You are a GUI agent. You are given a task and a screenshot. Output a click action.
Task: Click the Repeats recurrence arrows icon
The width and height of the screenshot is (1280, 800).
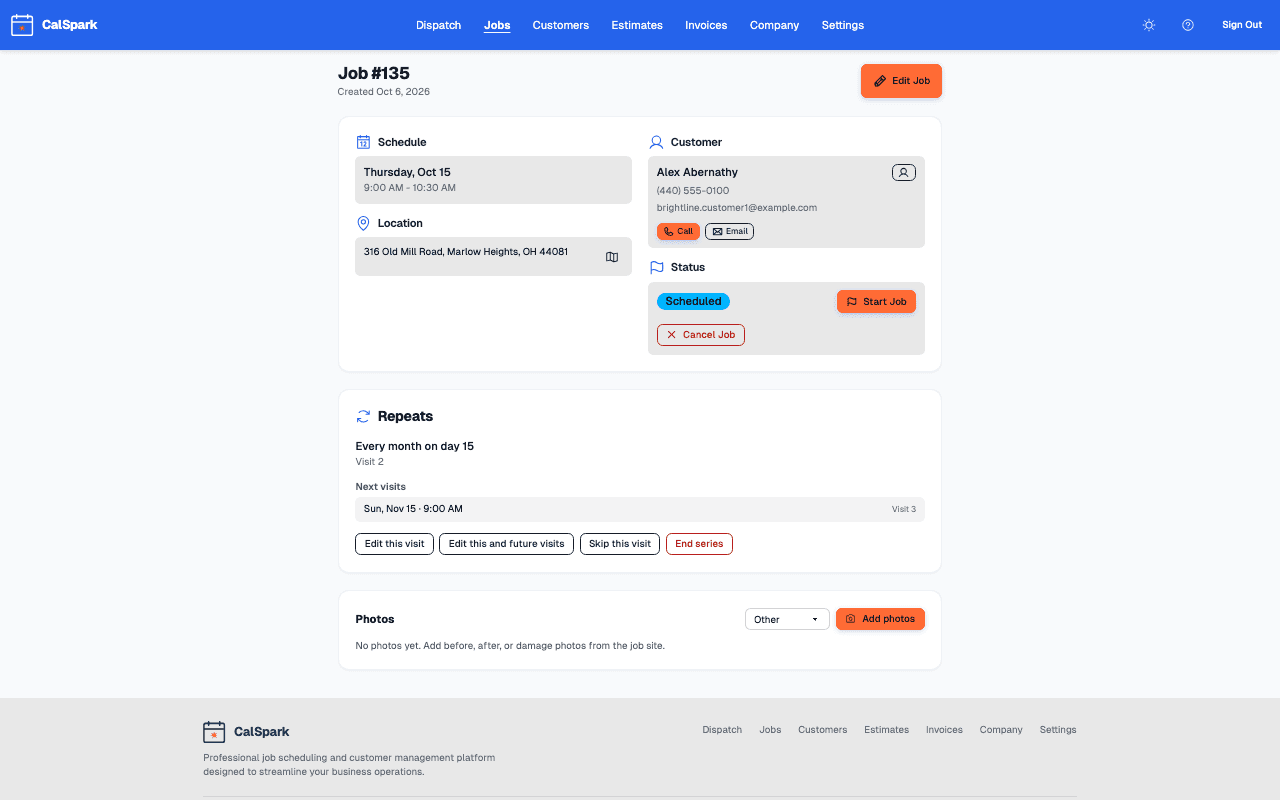coord(363,416)
